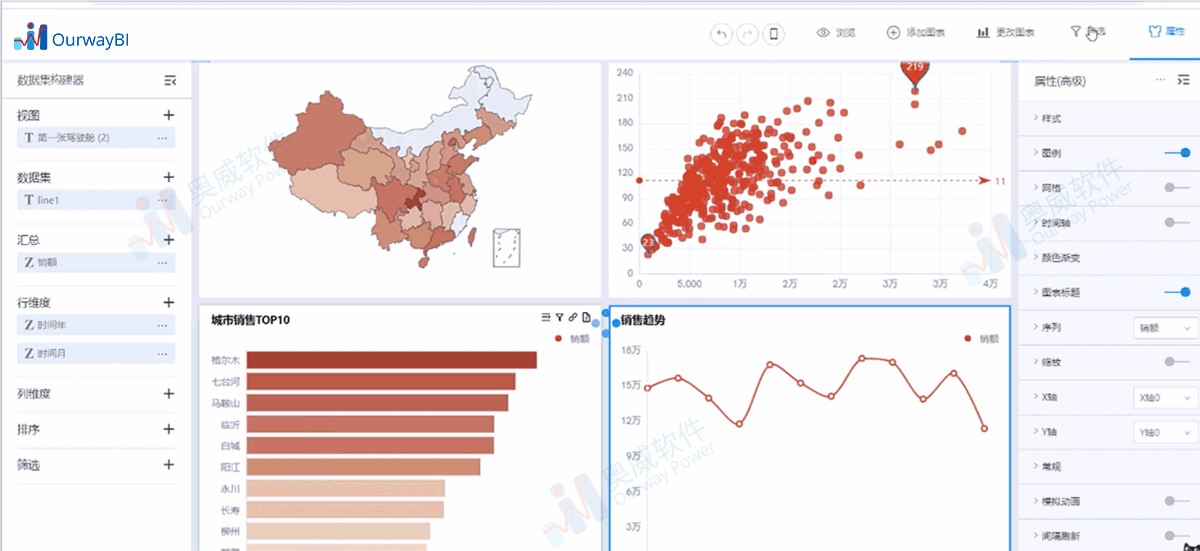Toggle the 网格 grid switch
The image size is (1200, 551).
pos(1177,187)
